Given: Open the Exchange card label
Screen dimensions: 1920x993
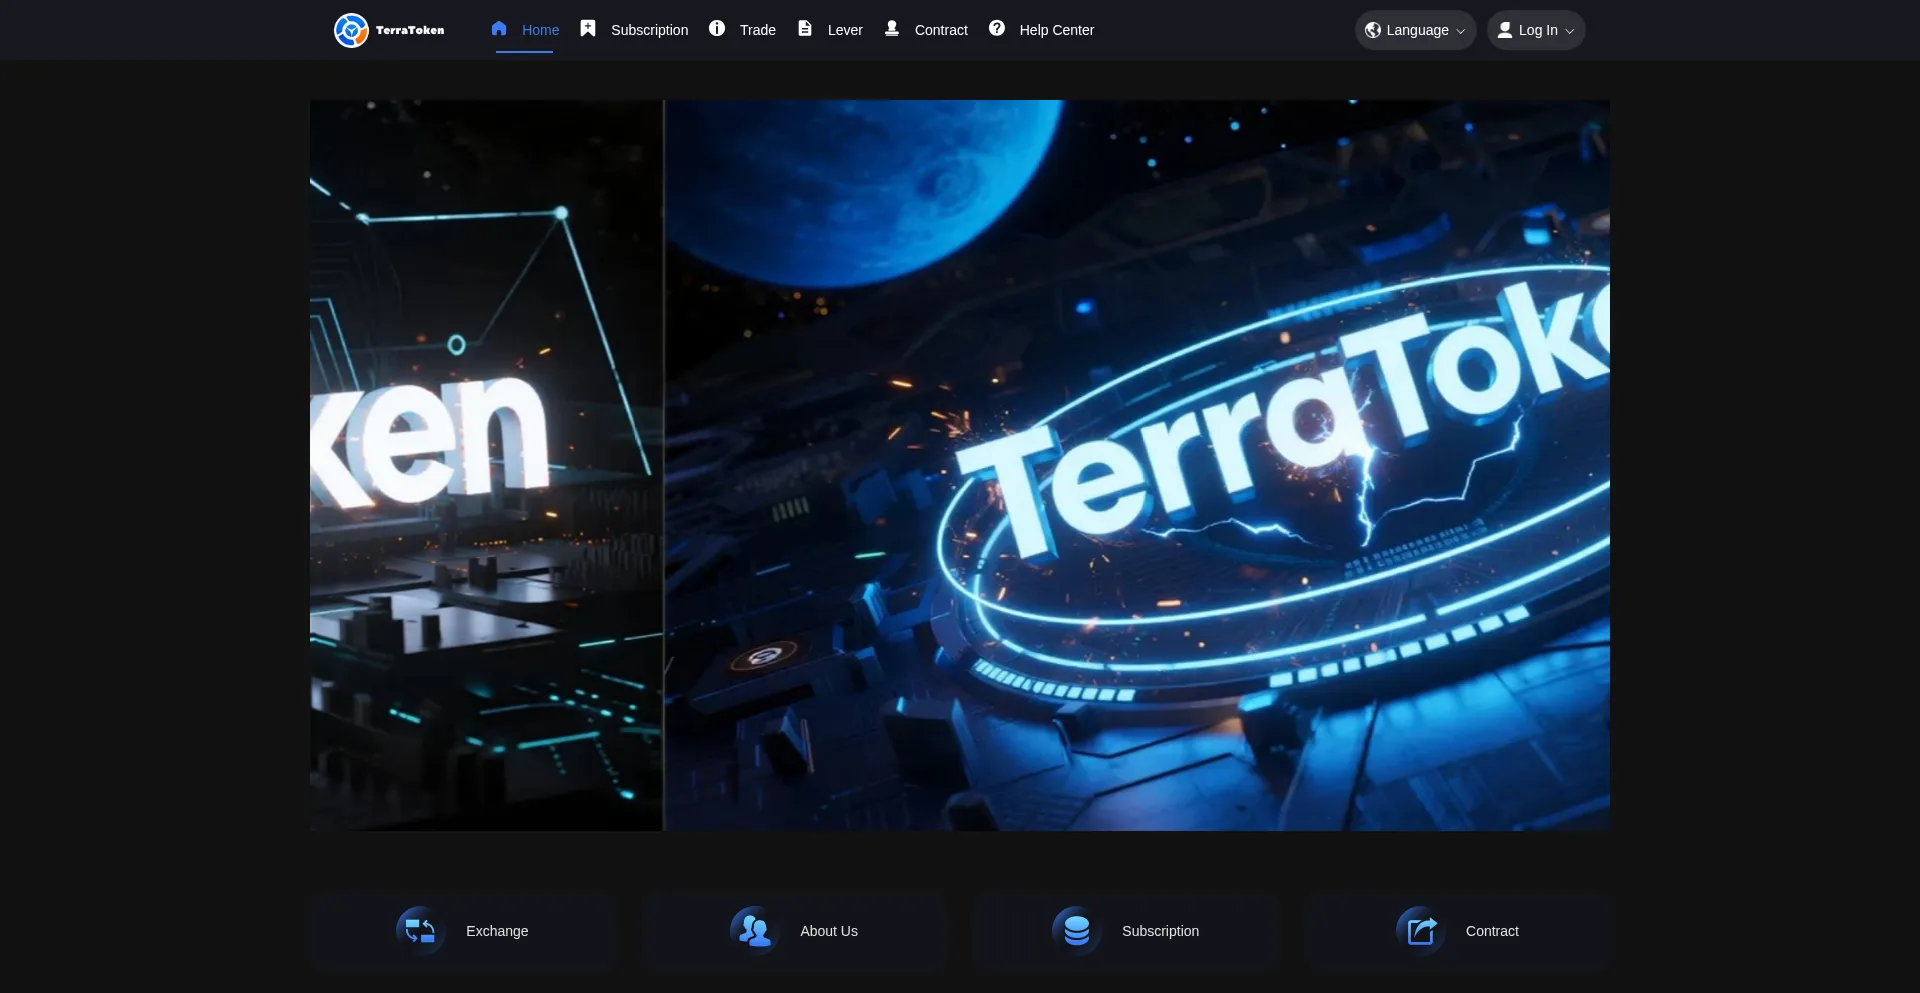Looking at the screenshot, I should (x=497, y=931).
